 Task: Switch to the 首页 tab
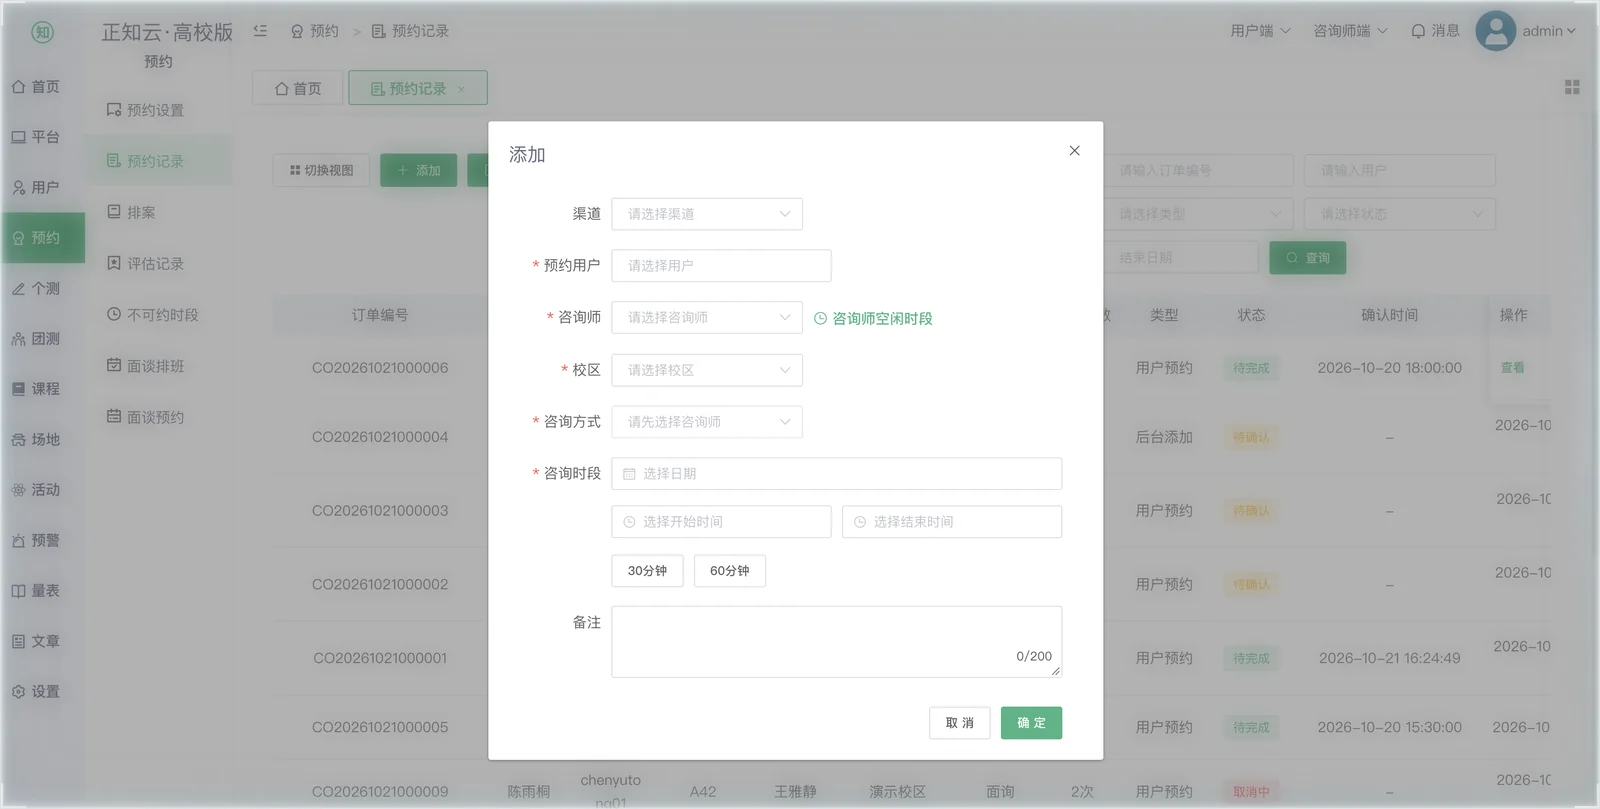point(298,89)
